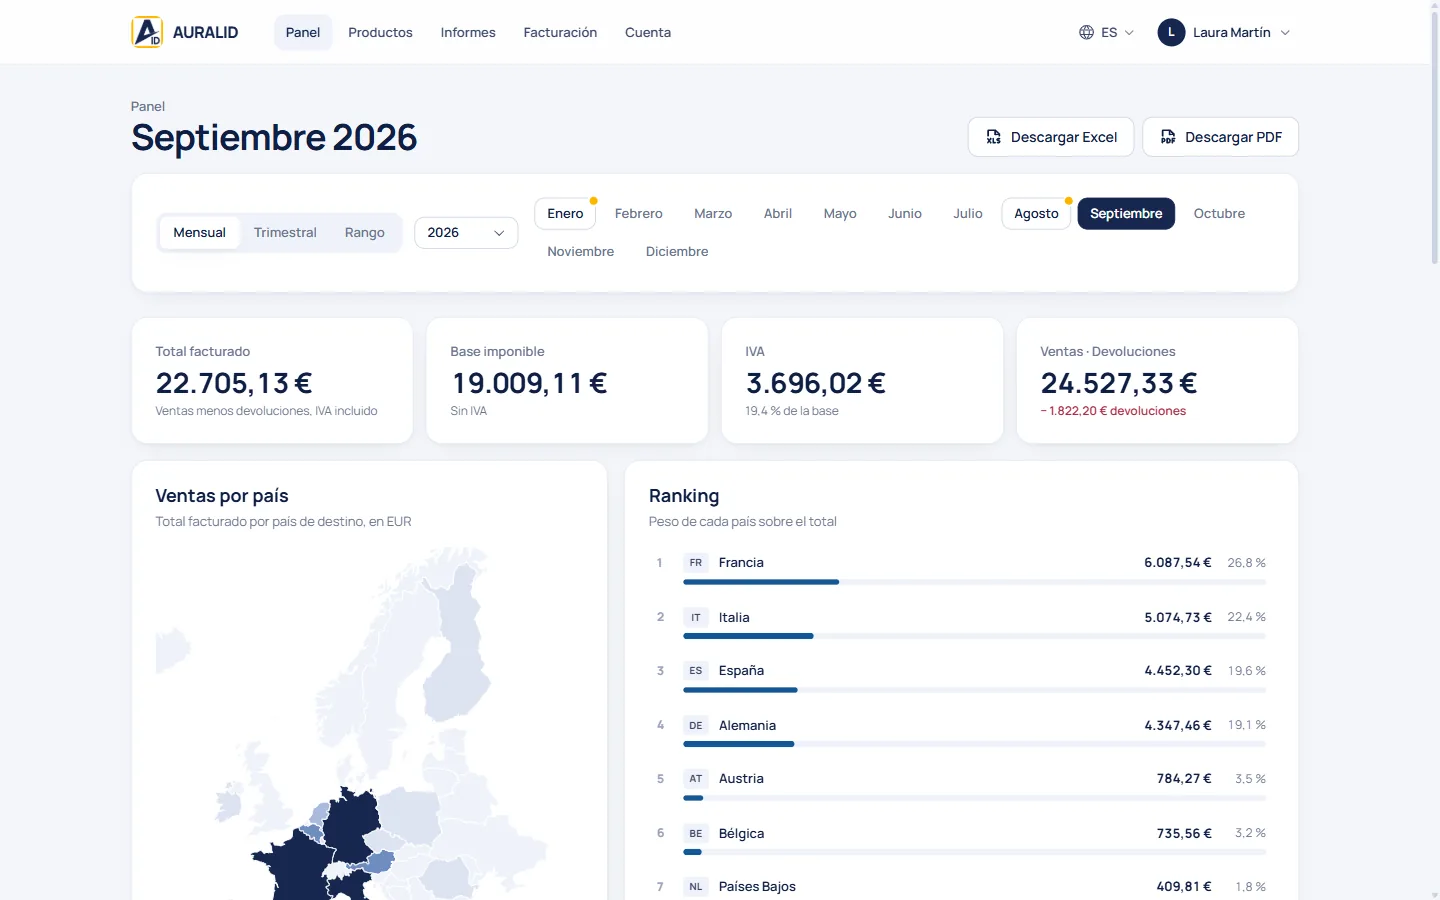Choose the month Octubre
This screenshot has width=1440, height=900.
coord(1219,214)
